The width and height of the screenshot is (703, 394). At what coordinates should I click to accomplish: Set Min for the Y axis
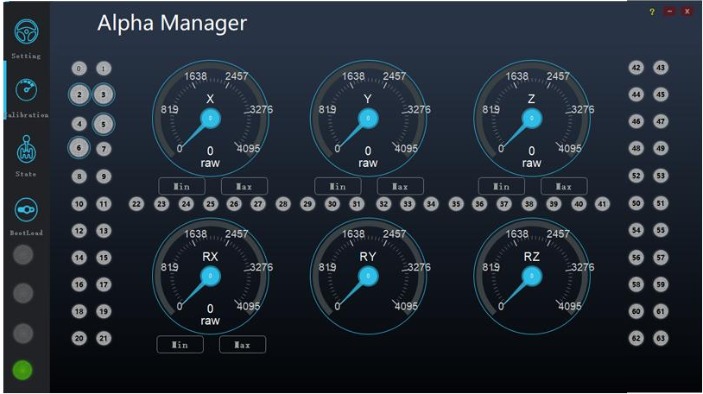tap(338, 186)
